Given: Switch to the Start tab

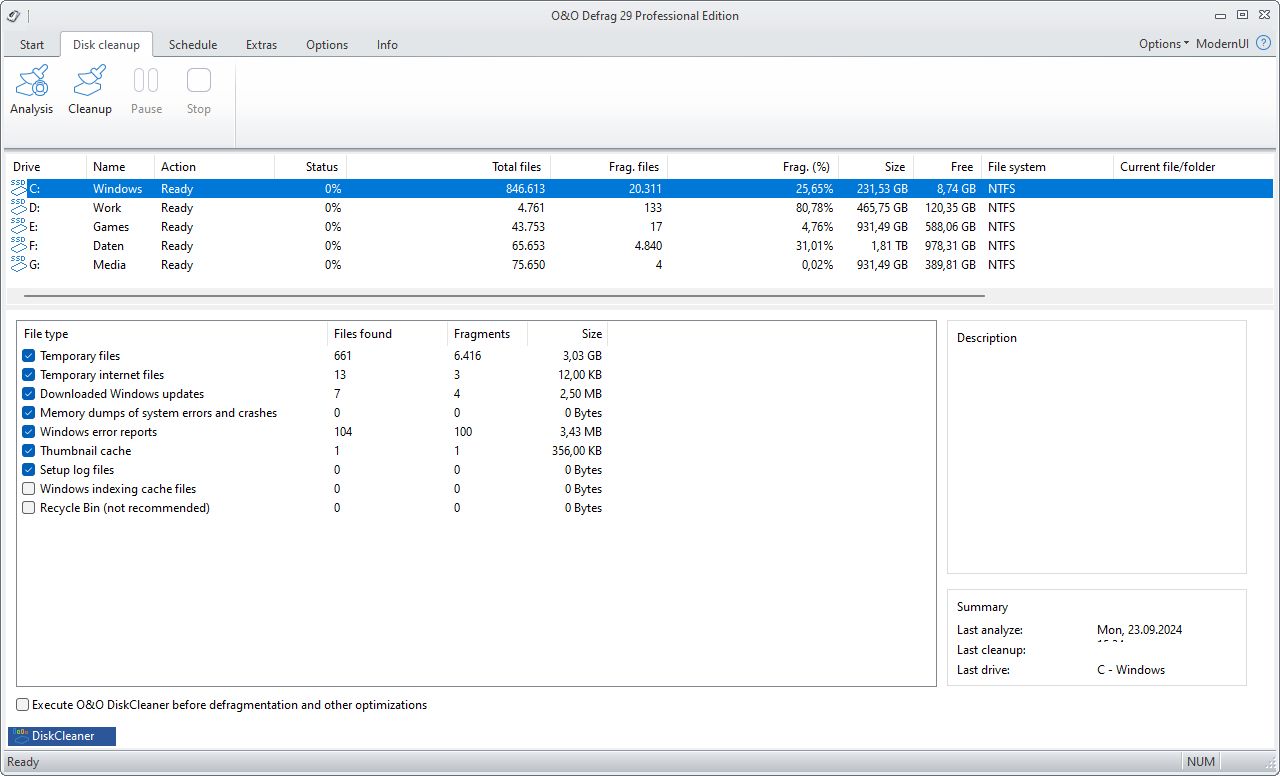Looking at the screenshot, I should [x=32, y=44].
